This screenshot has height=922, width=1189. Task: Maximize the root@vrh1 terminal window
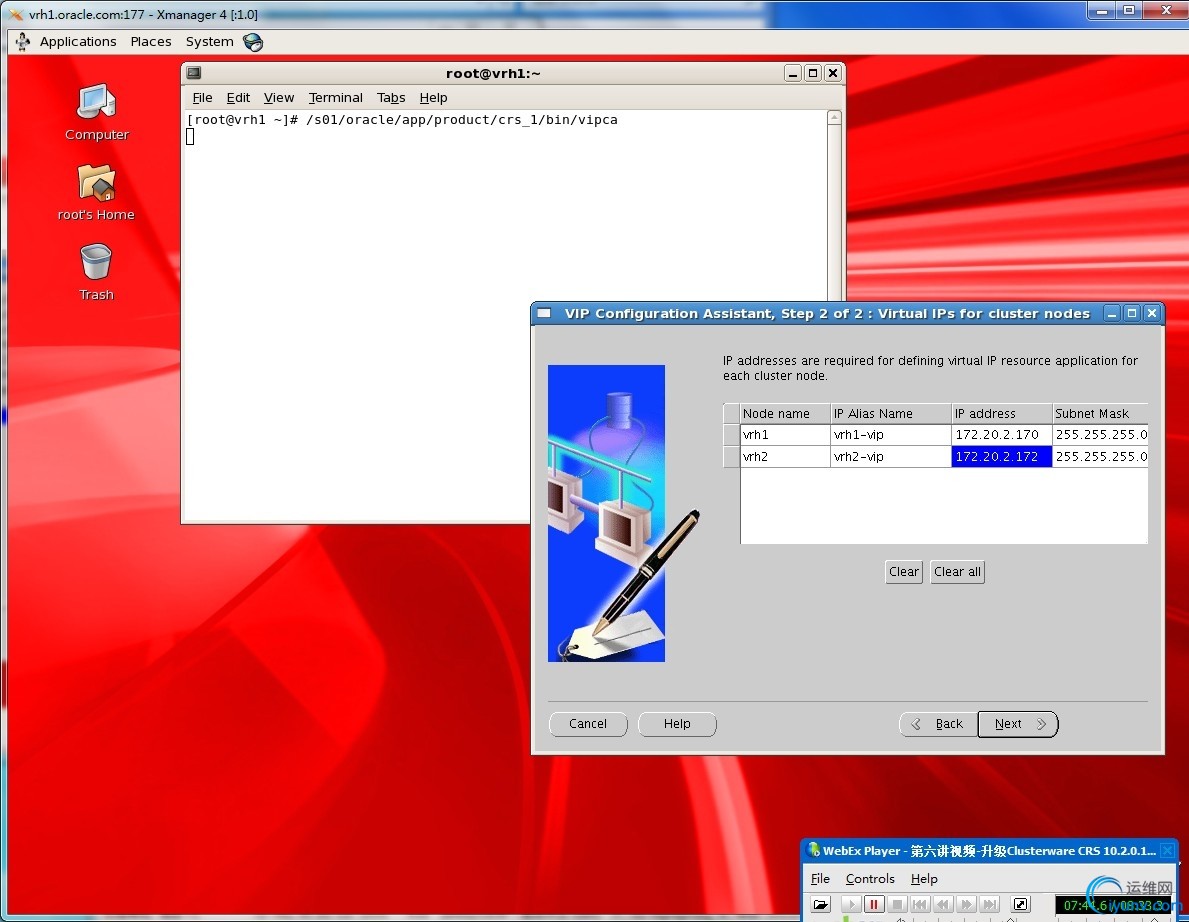pyautogui.click(x=813, y=73)
